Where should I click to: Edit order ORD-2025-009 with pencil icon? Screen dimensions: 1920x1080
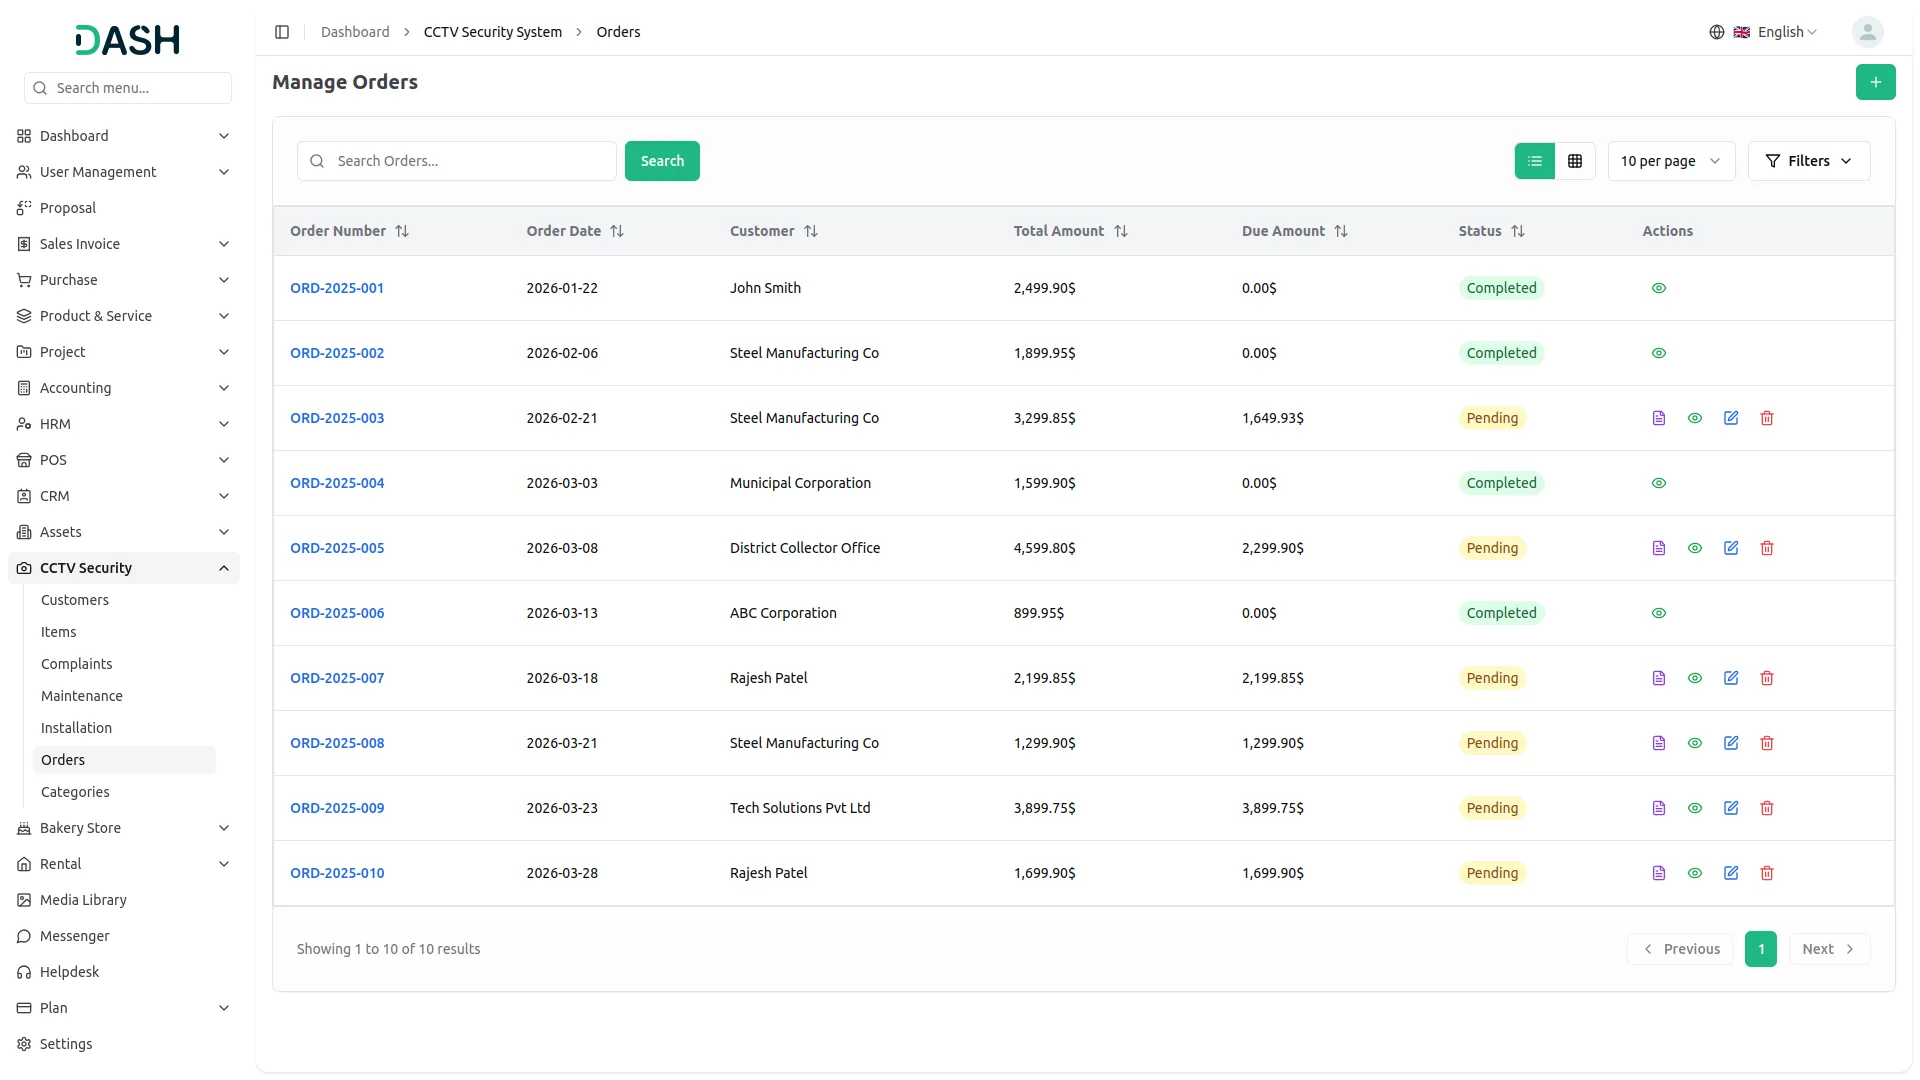[1731, 808]
